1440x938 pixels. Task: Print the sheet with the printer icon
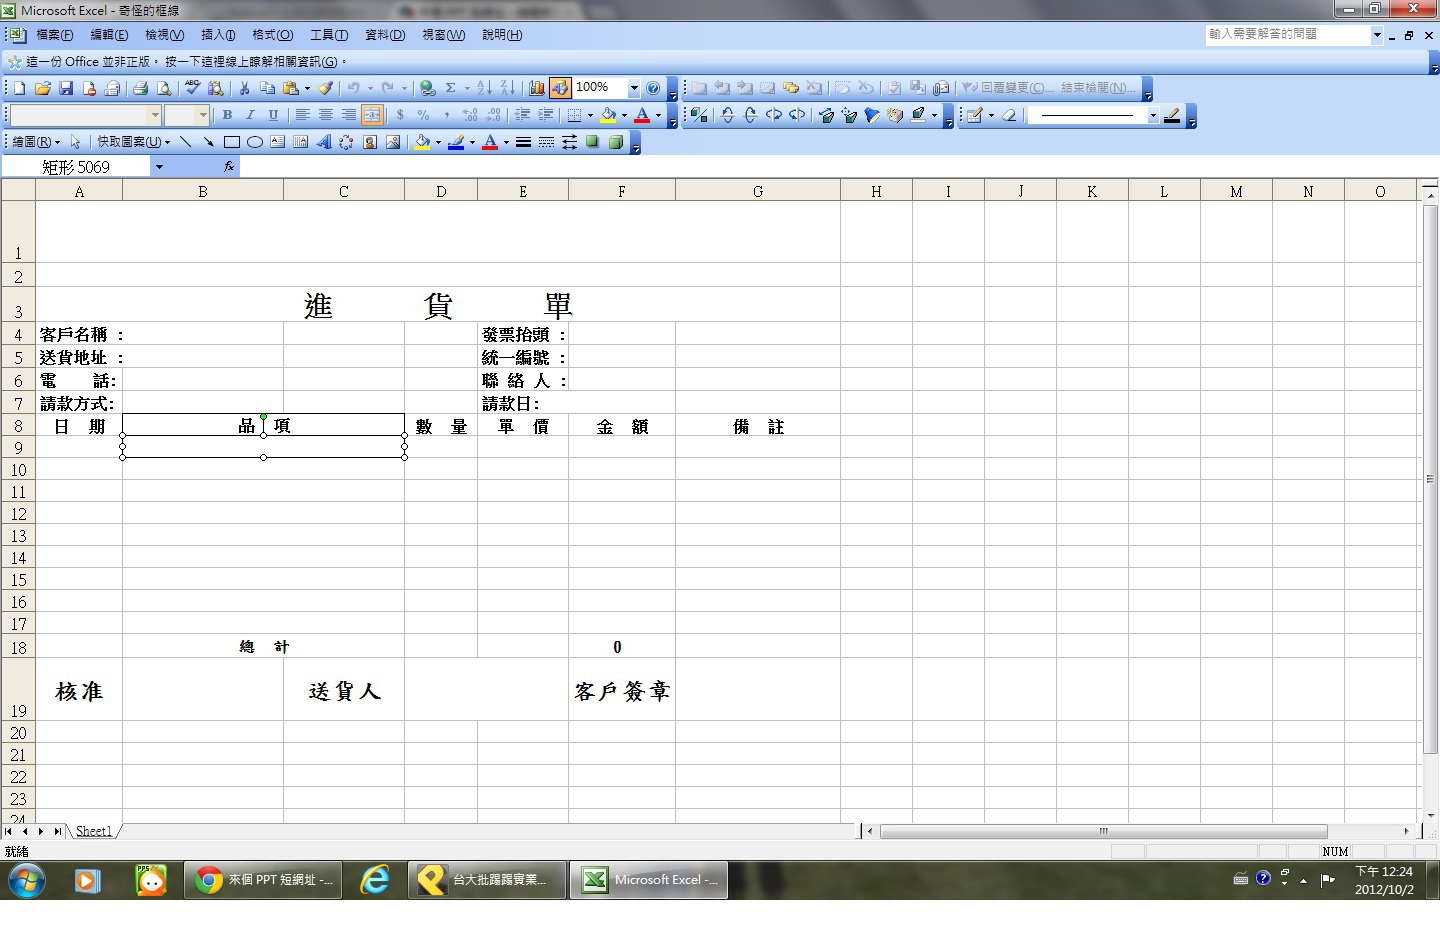pyautogui.click(x=140, y=88)
